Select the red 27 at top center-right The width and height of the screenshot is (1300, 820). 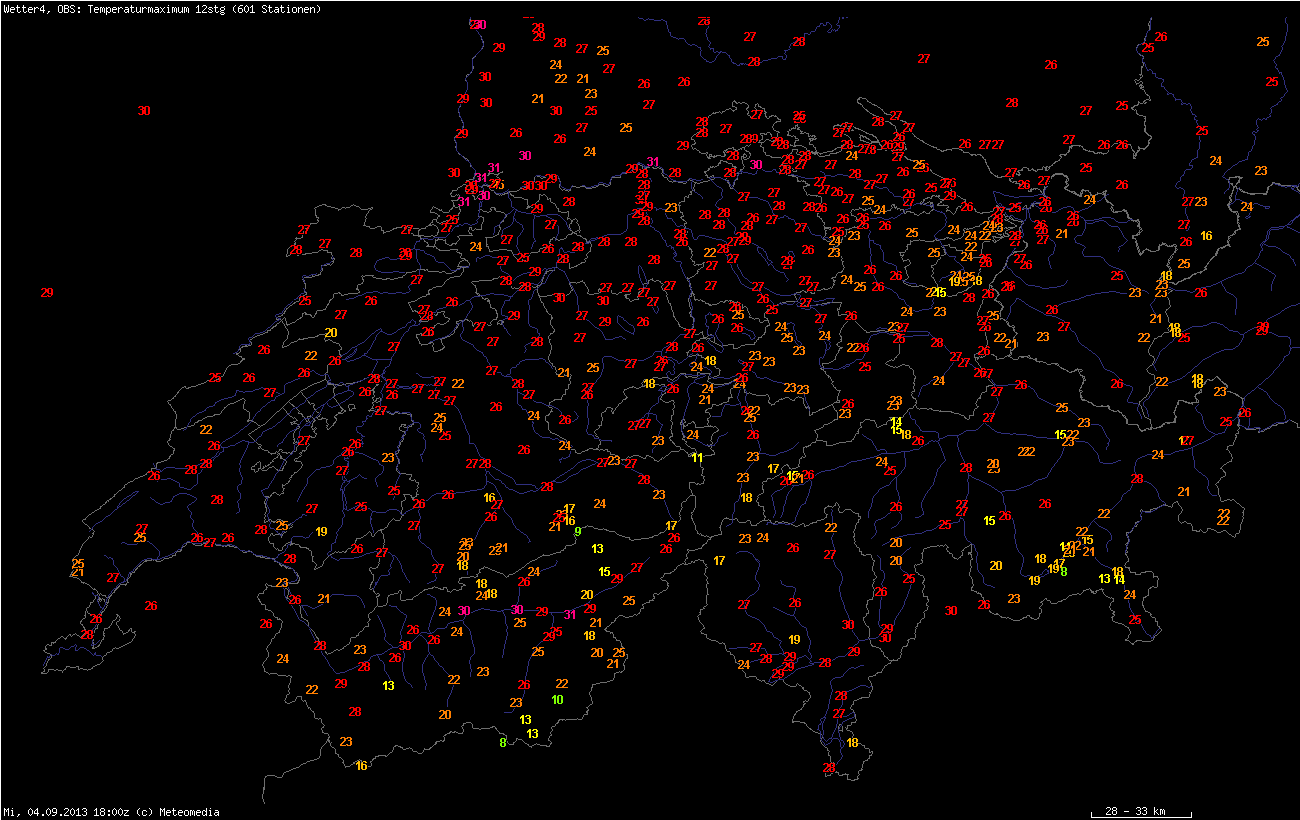924,59
